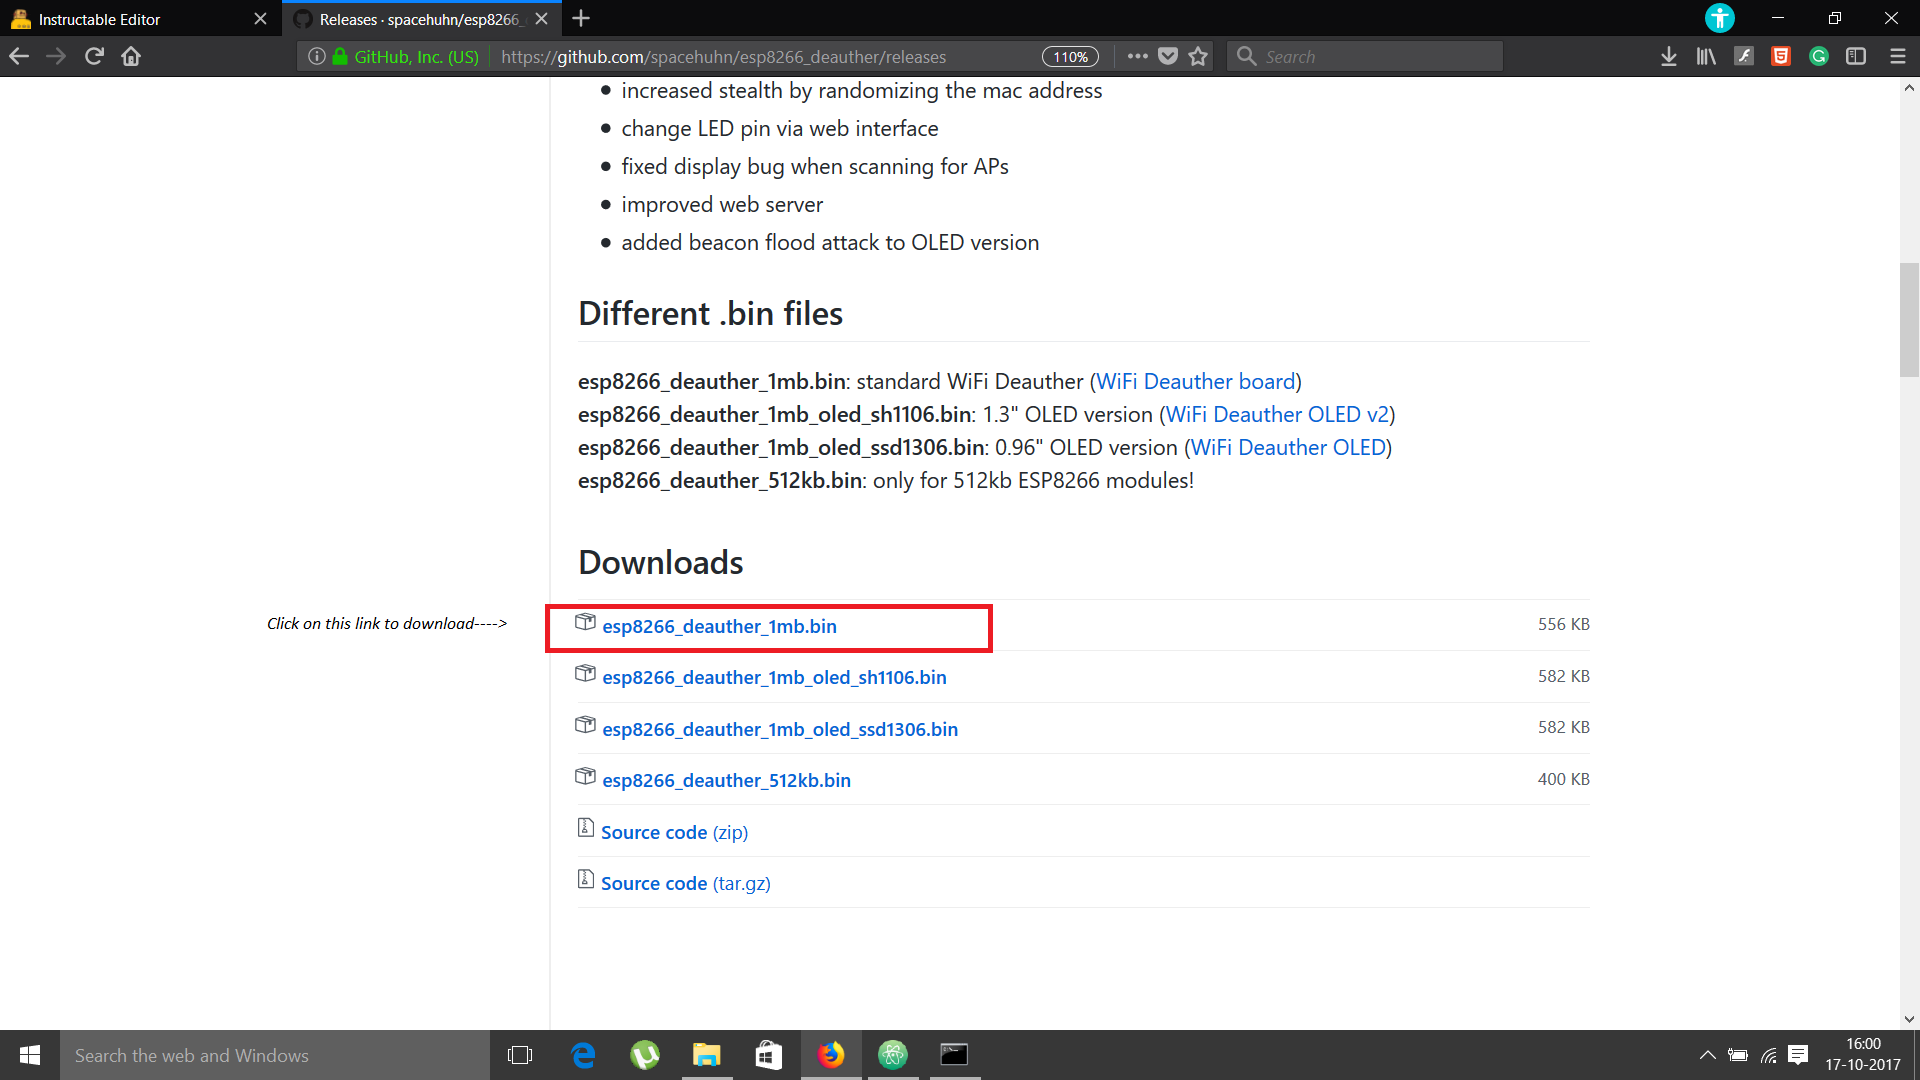Switch to the Instructable Editor tab
This screenshot has height=1080, width=1920.
[100, 19]
